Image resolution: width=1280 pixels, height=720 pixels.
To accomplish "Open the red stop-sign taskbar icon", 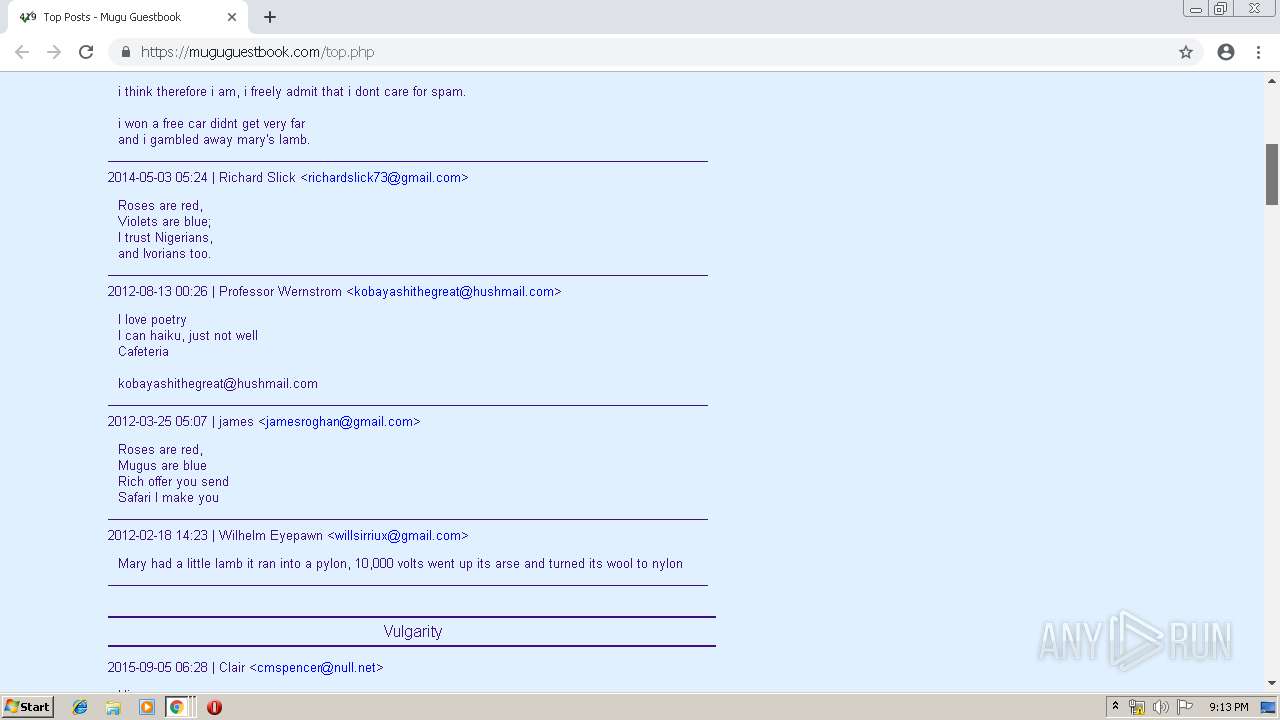I will point(214,707).
